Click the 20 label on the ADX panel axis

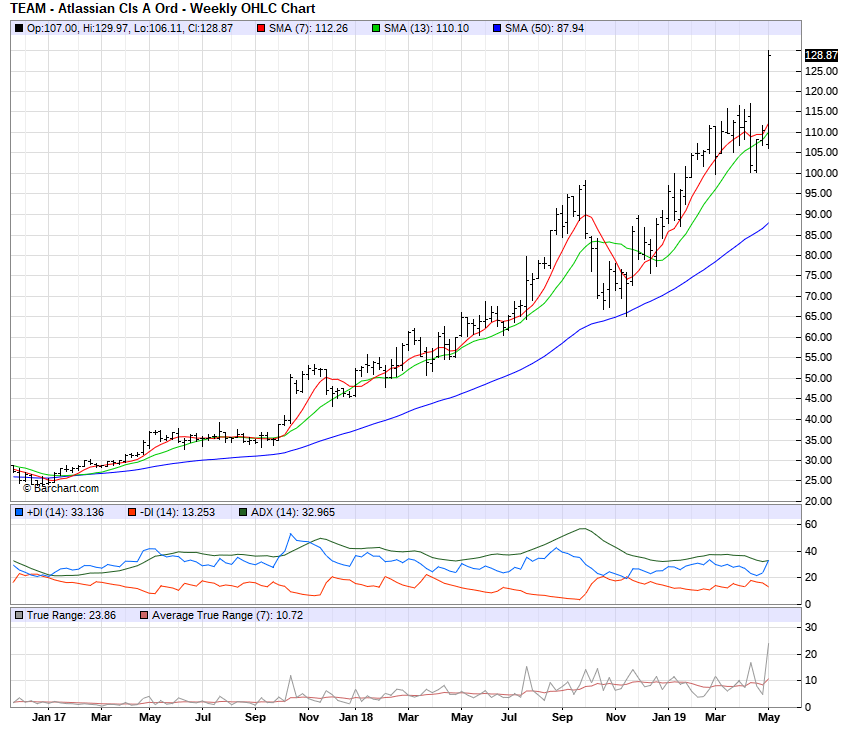point(811,578)
